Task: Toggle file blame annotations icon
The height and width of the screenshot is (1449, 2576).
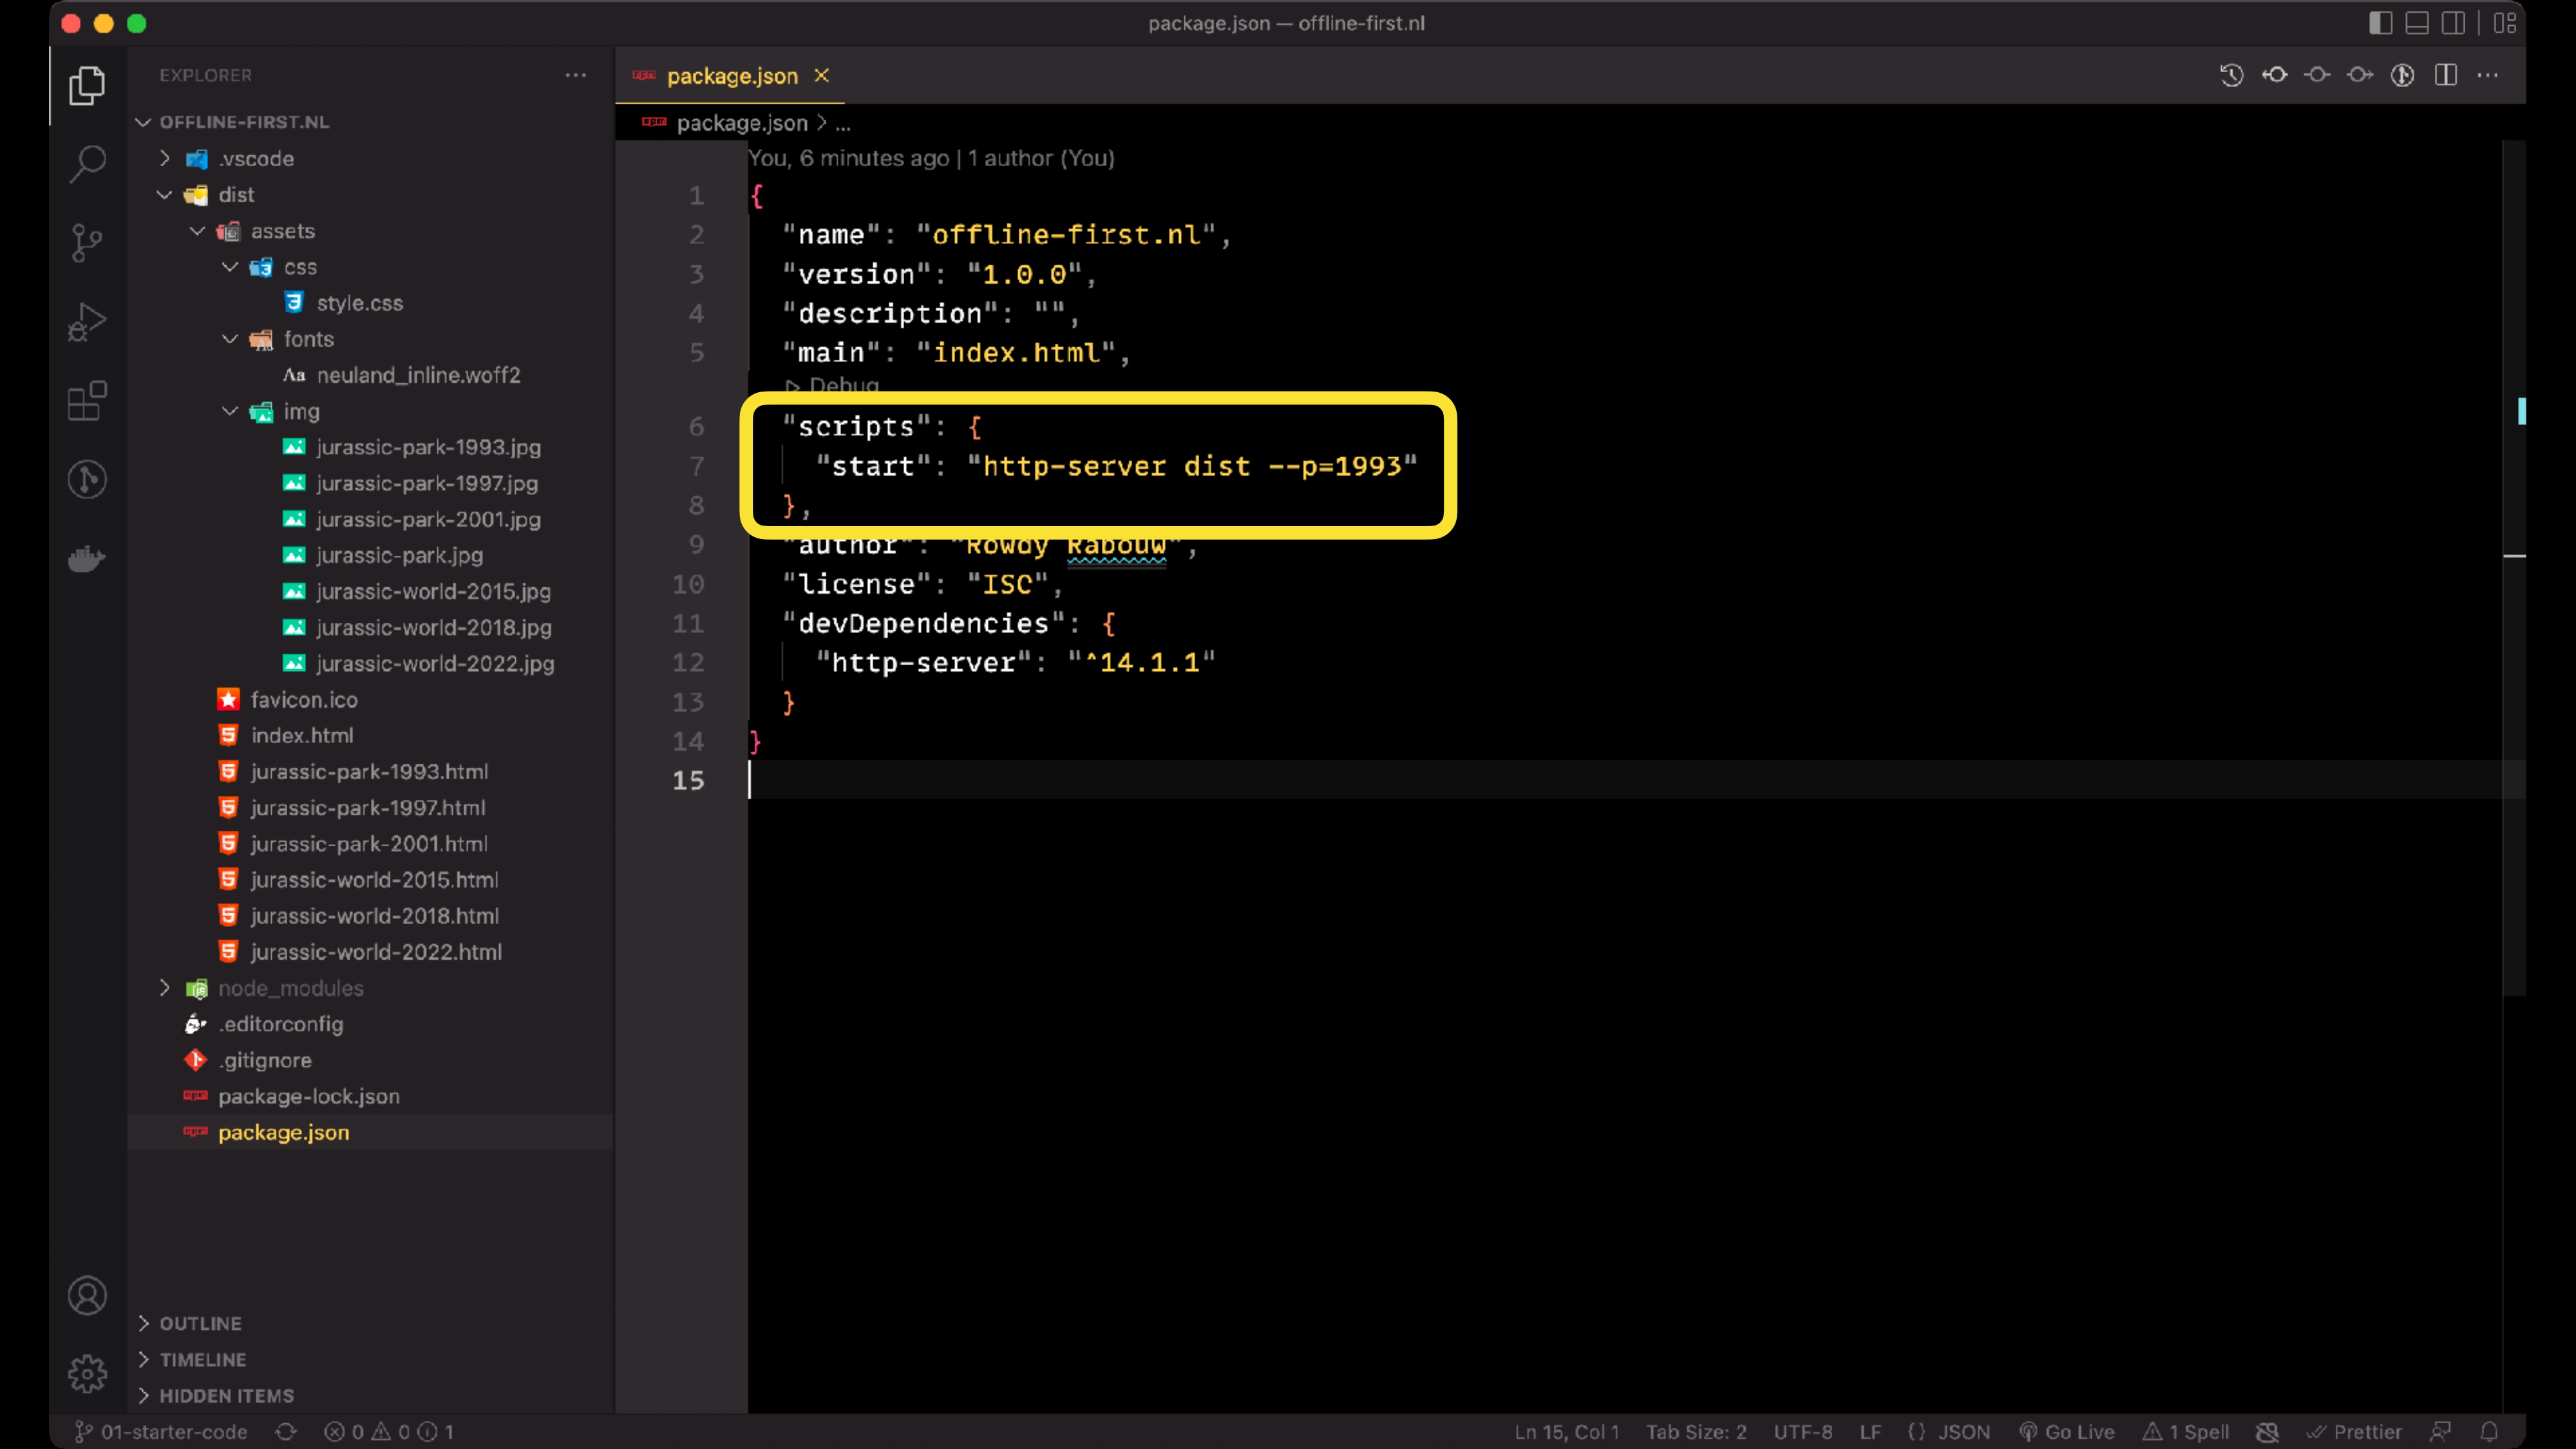Action: 2403,75
